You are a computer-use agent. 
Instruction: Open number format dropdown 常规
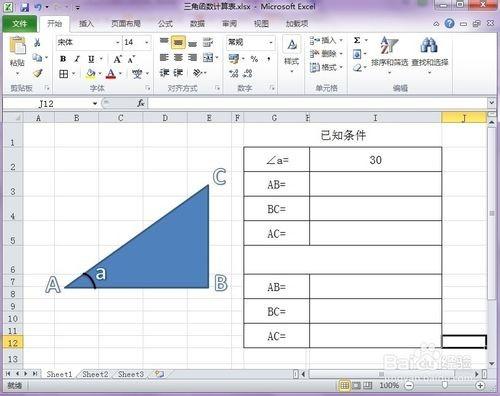coord(271,42)
